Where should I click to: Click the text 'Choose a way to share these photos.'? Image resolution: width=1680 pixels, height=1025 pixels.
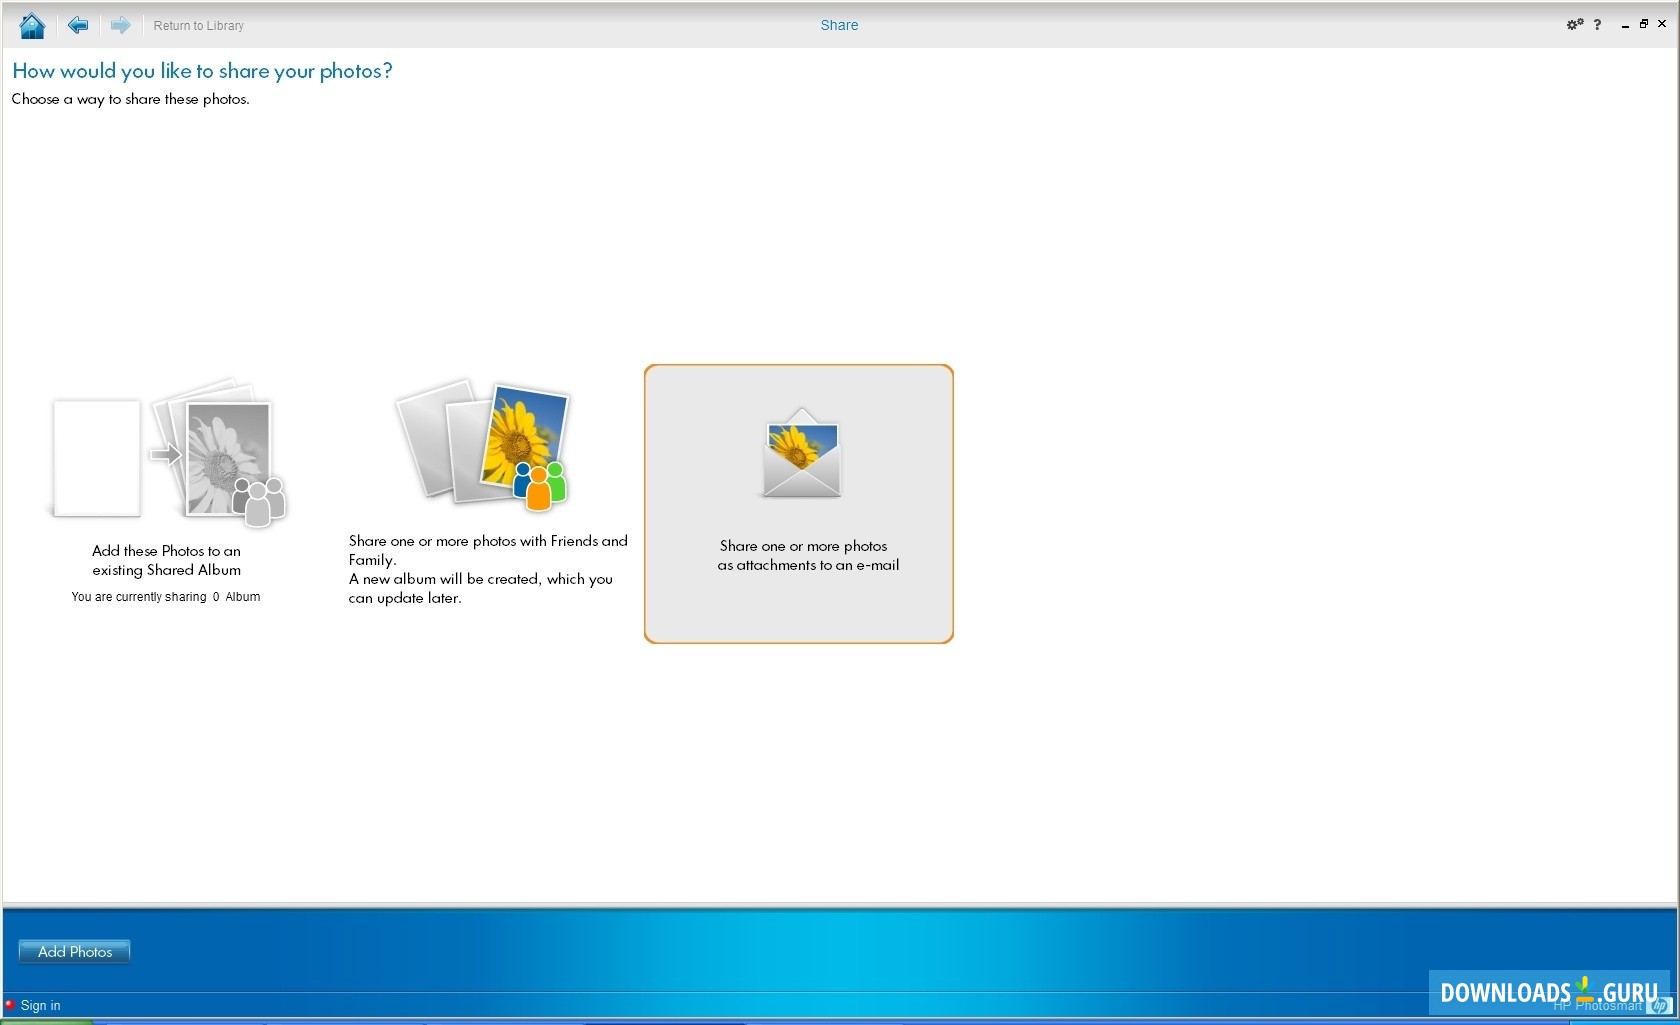[x=130, y=99]
